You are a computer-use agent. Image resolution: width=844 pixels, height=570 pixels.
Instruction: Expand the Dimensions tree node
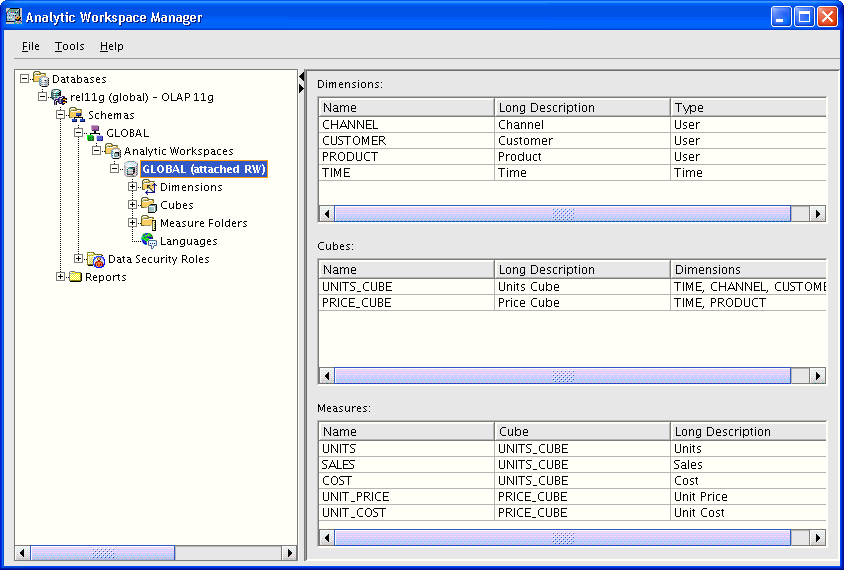tap(133, 187)
